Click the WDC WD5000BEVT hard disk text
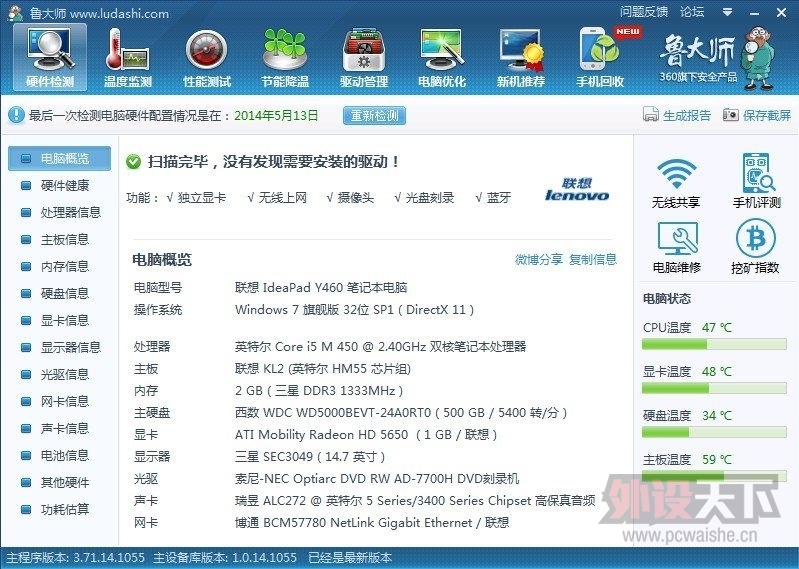 (401, 412)
